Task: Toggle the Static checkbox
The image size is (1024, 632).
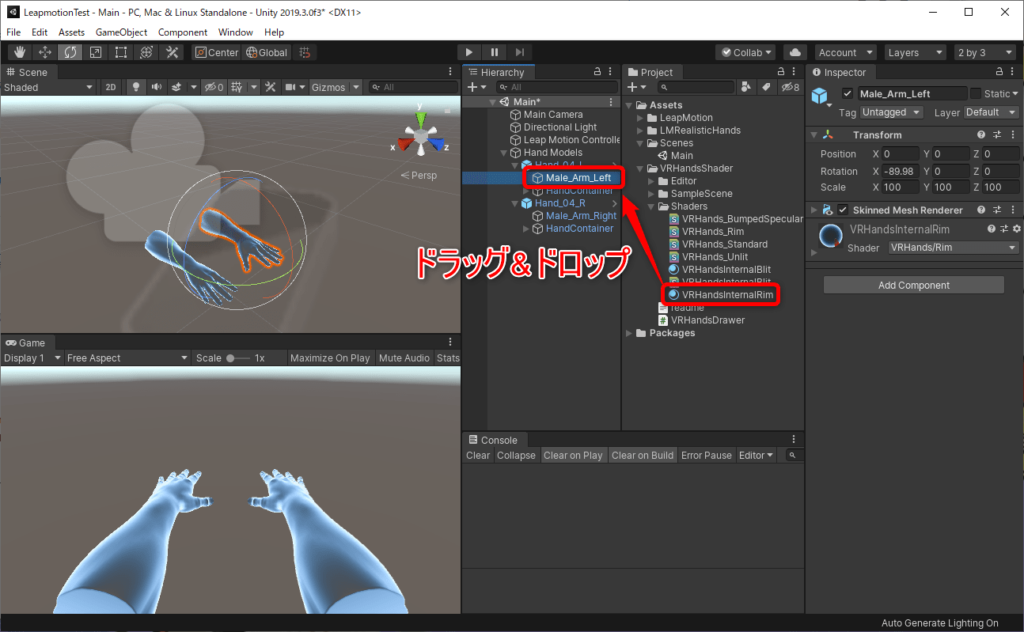Action: click(x=975, y=93)
